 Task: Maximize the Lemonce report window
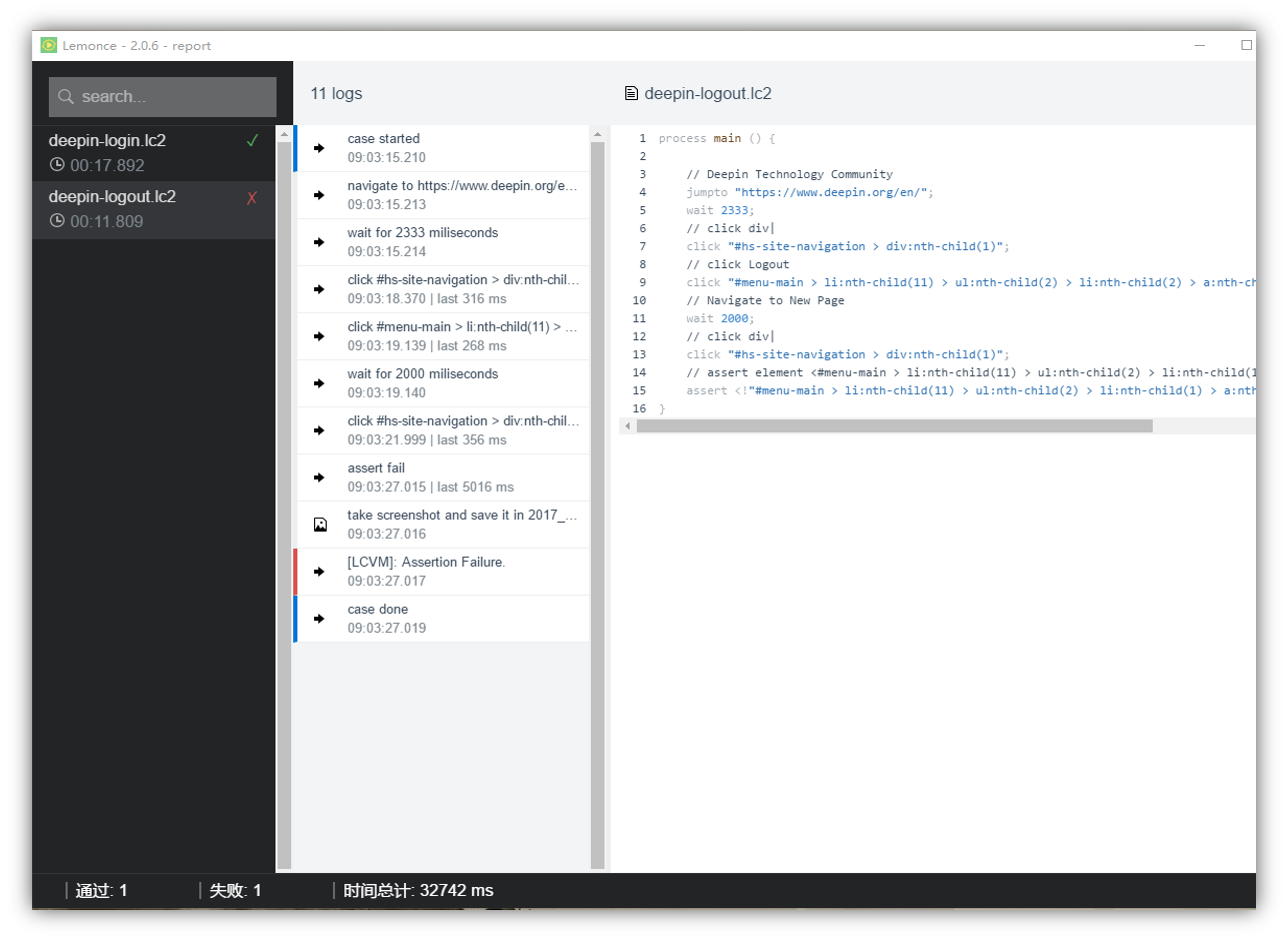tap(1246, 45)
